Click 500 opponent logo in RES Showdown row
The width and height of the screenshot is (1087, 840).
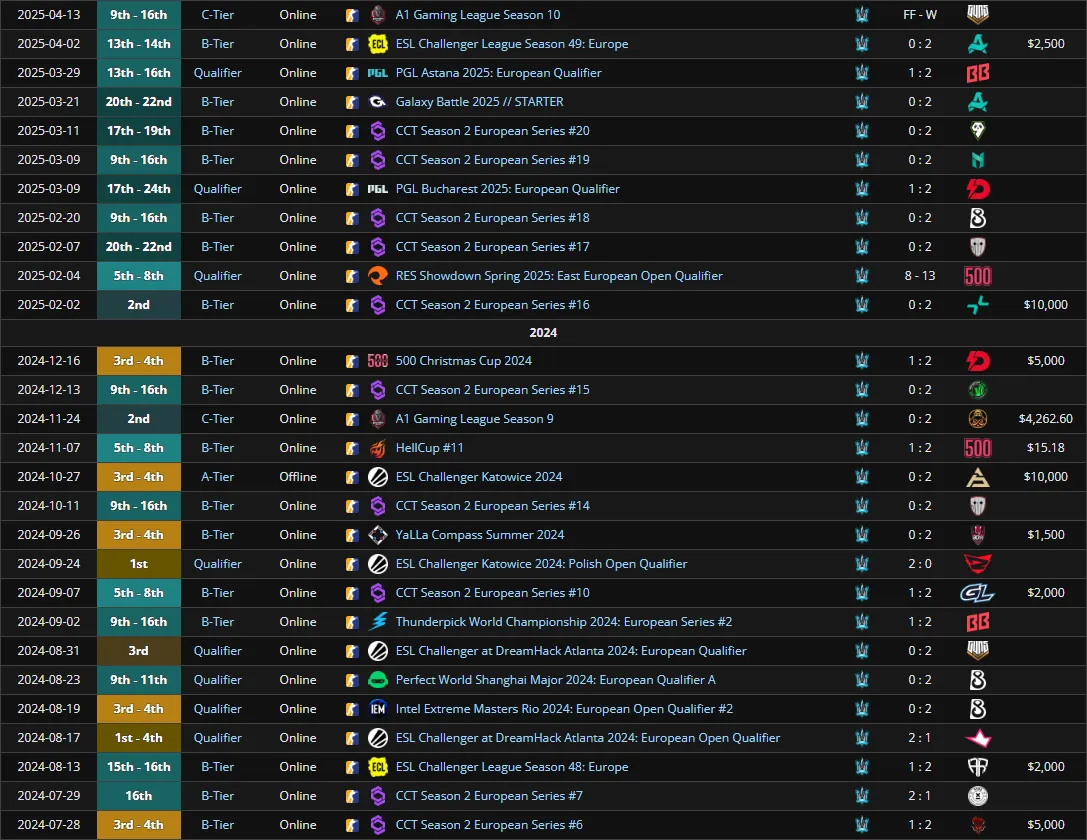pyautogui.click(x=978, y=276)
